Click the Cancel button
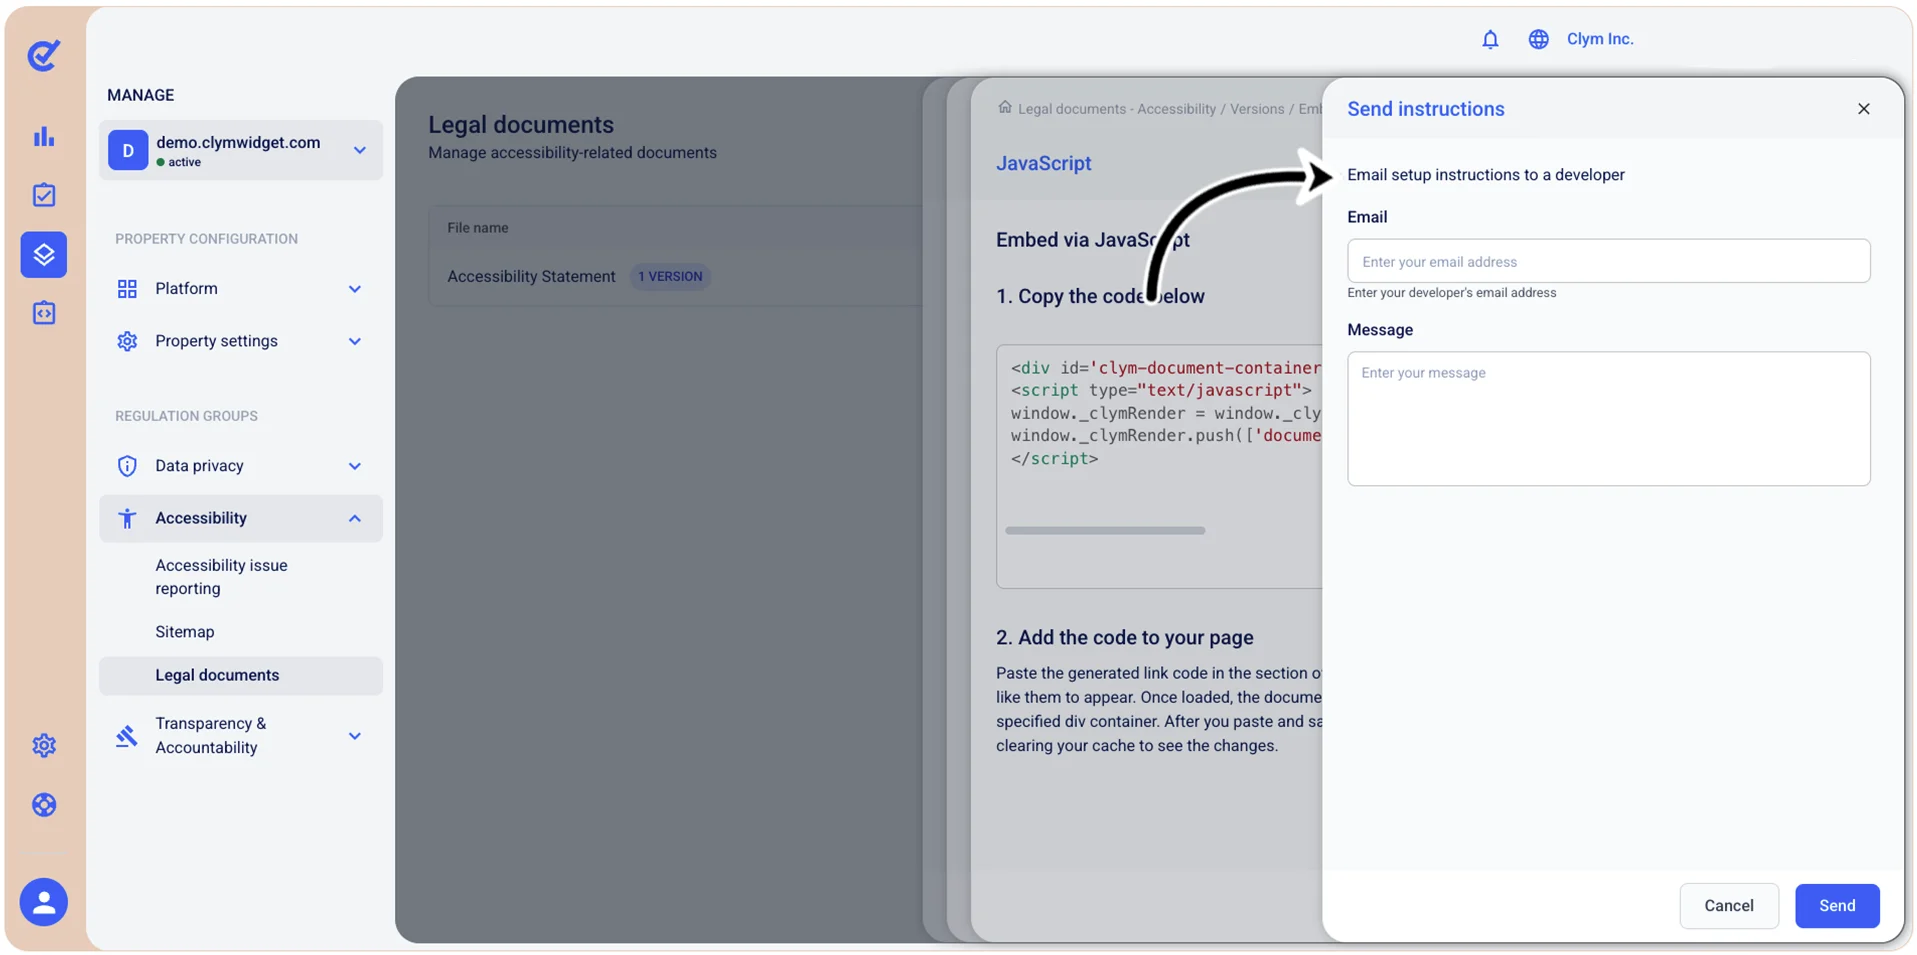1917x955 pixels. tap(1728, 905)
